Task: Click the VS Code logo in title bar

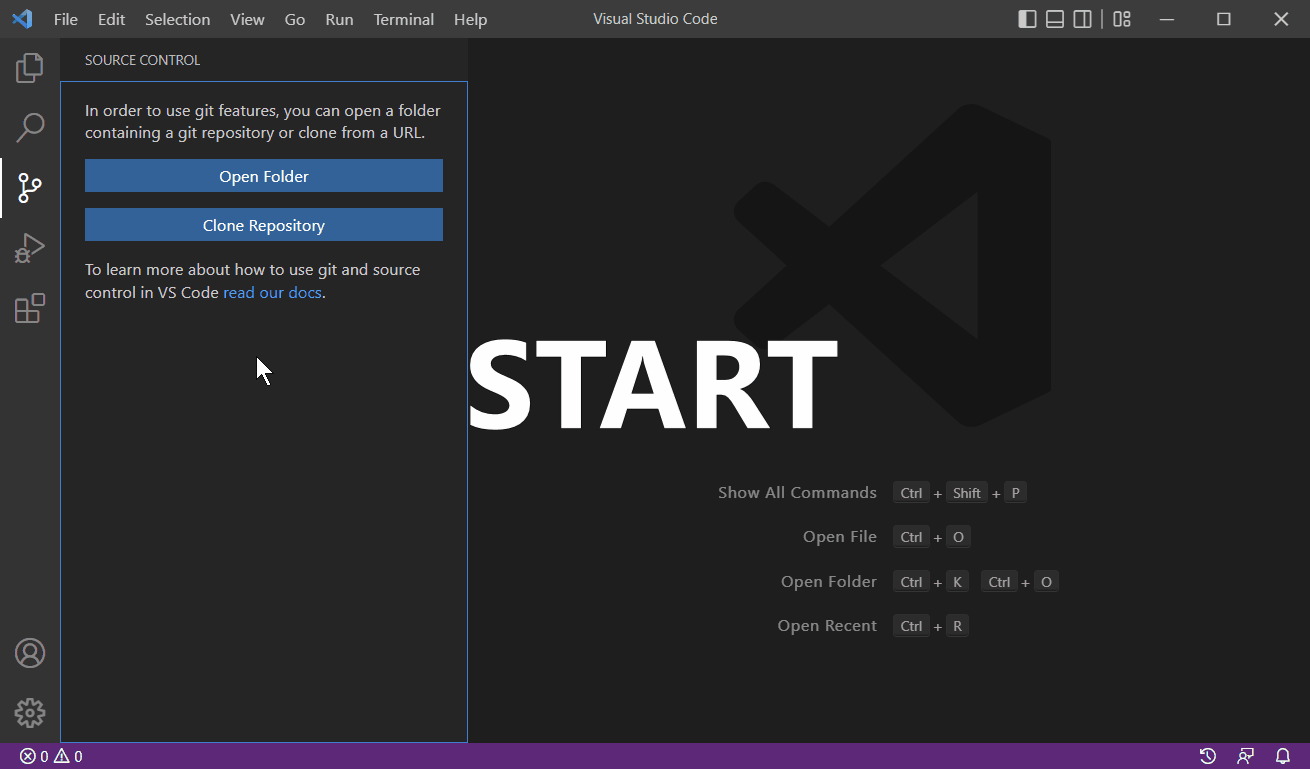Action: [22, 19]
